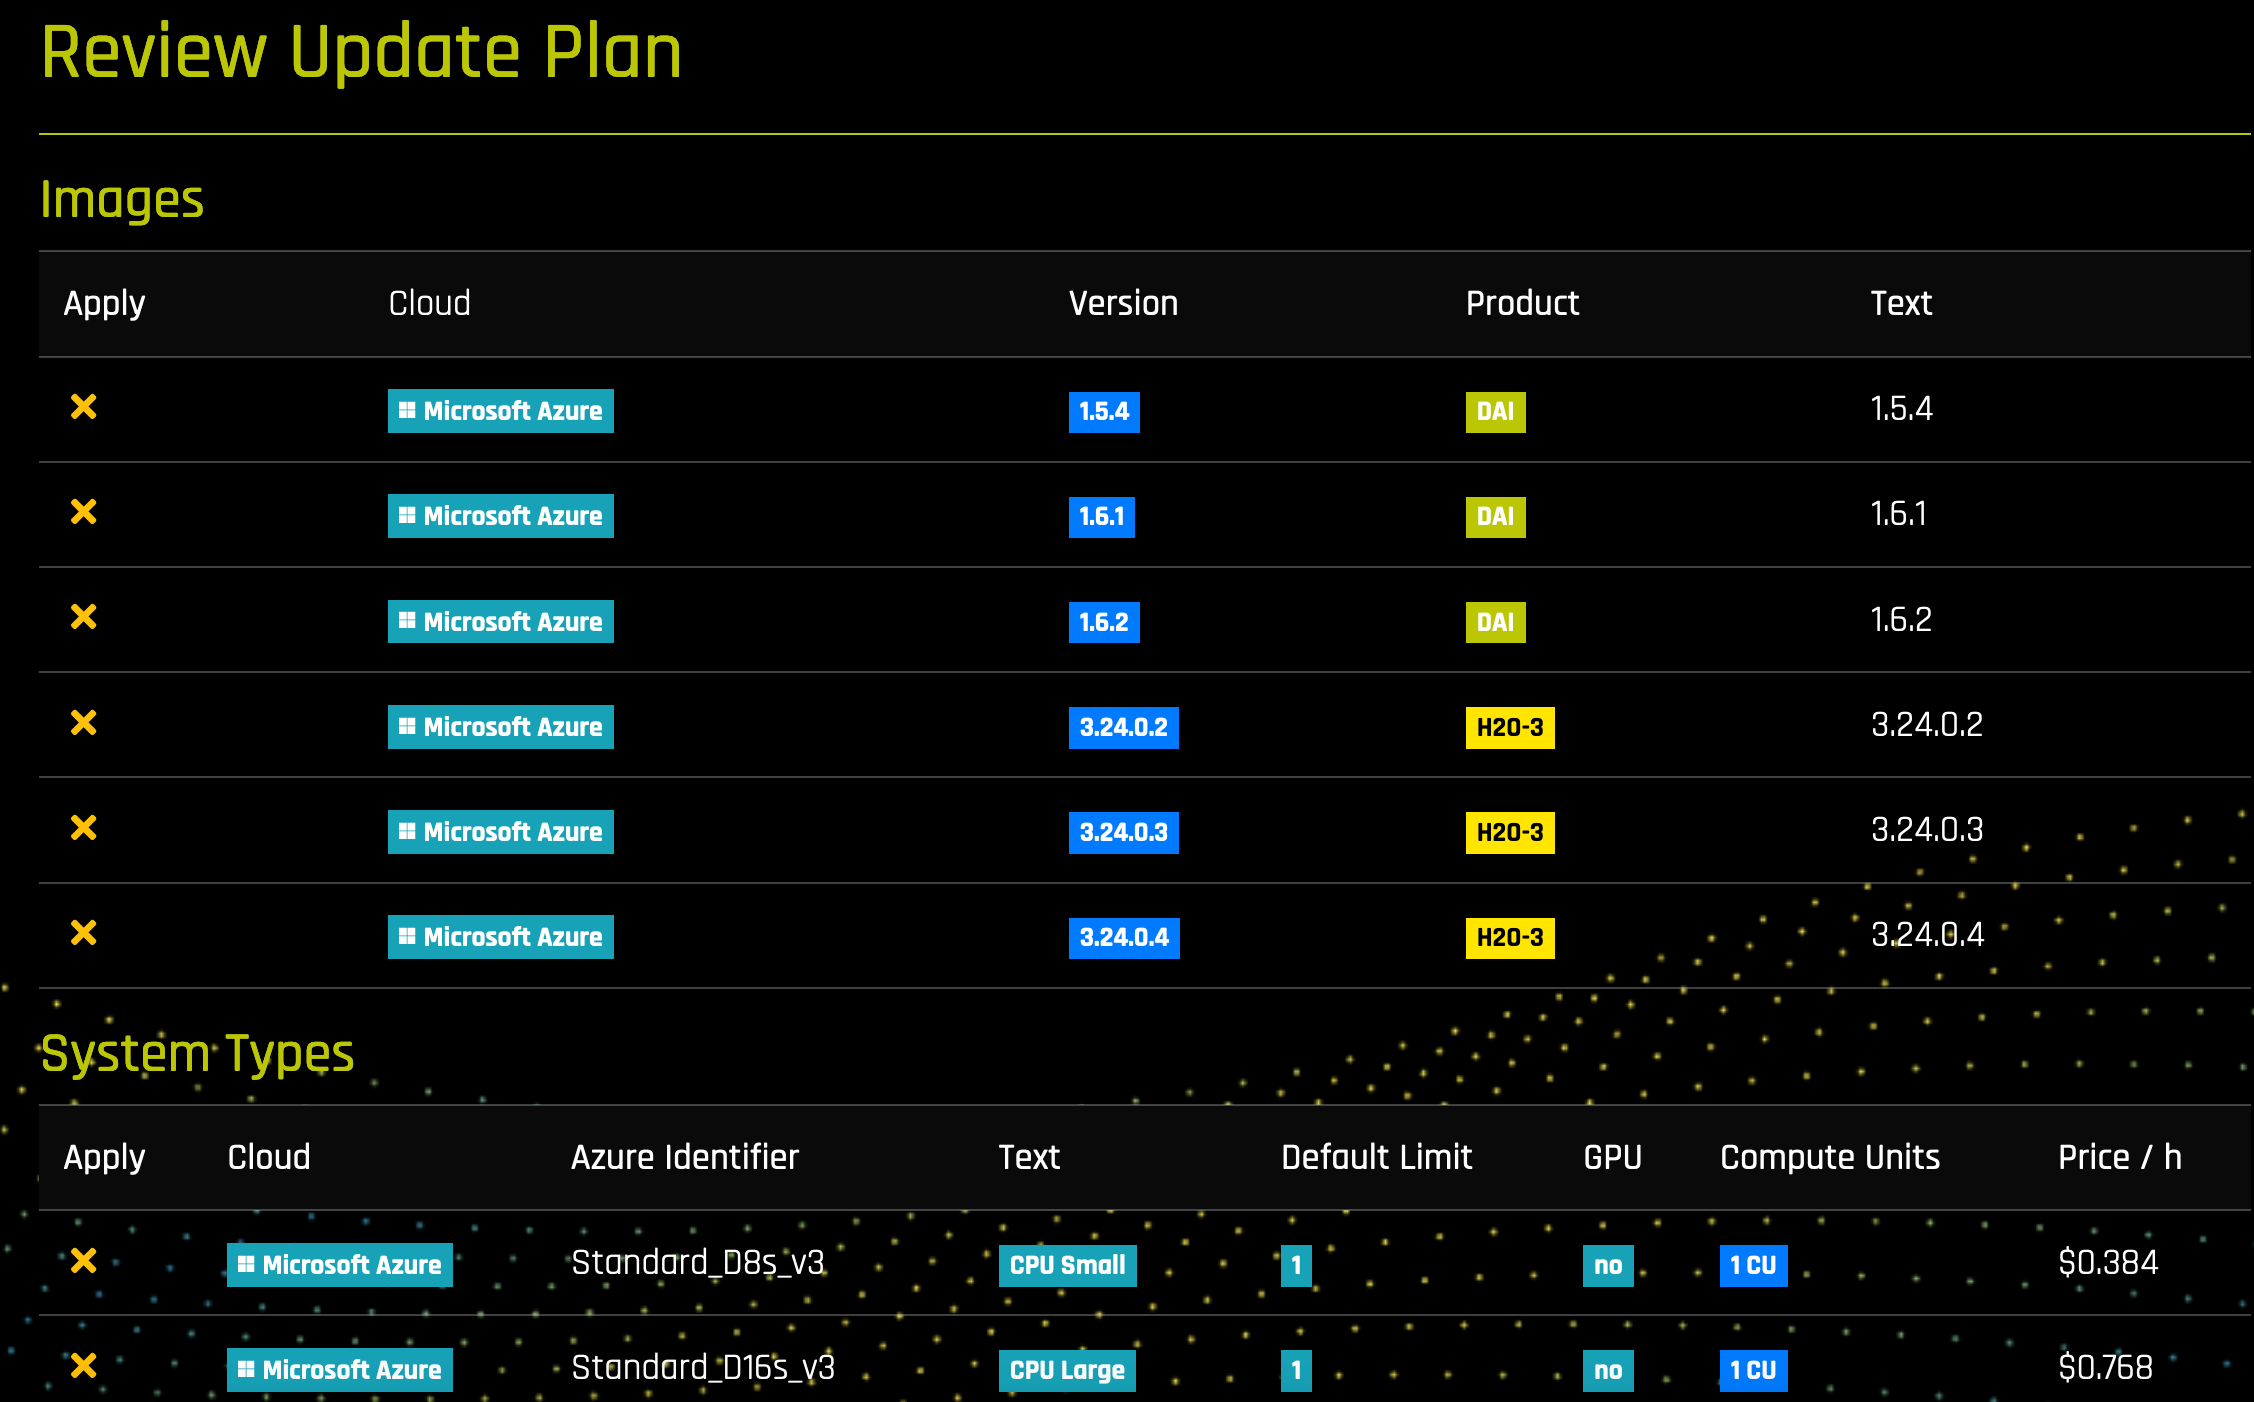Click plain text 3.24.0.4 in Text column
2254x1402 pixels.
tap(1928, 935)
